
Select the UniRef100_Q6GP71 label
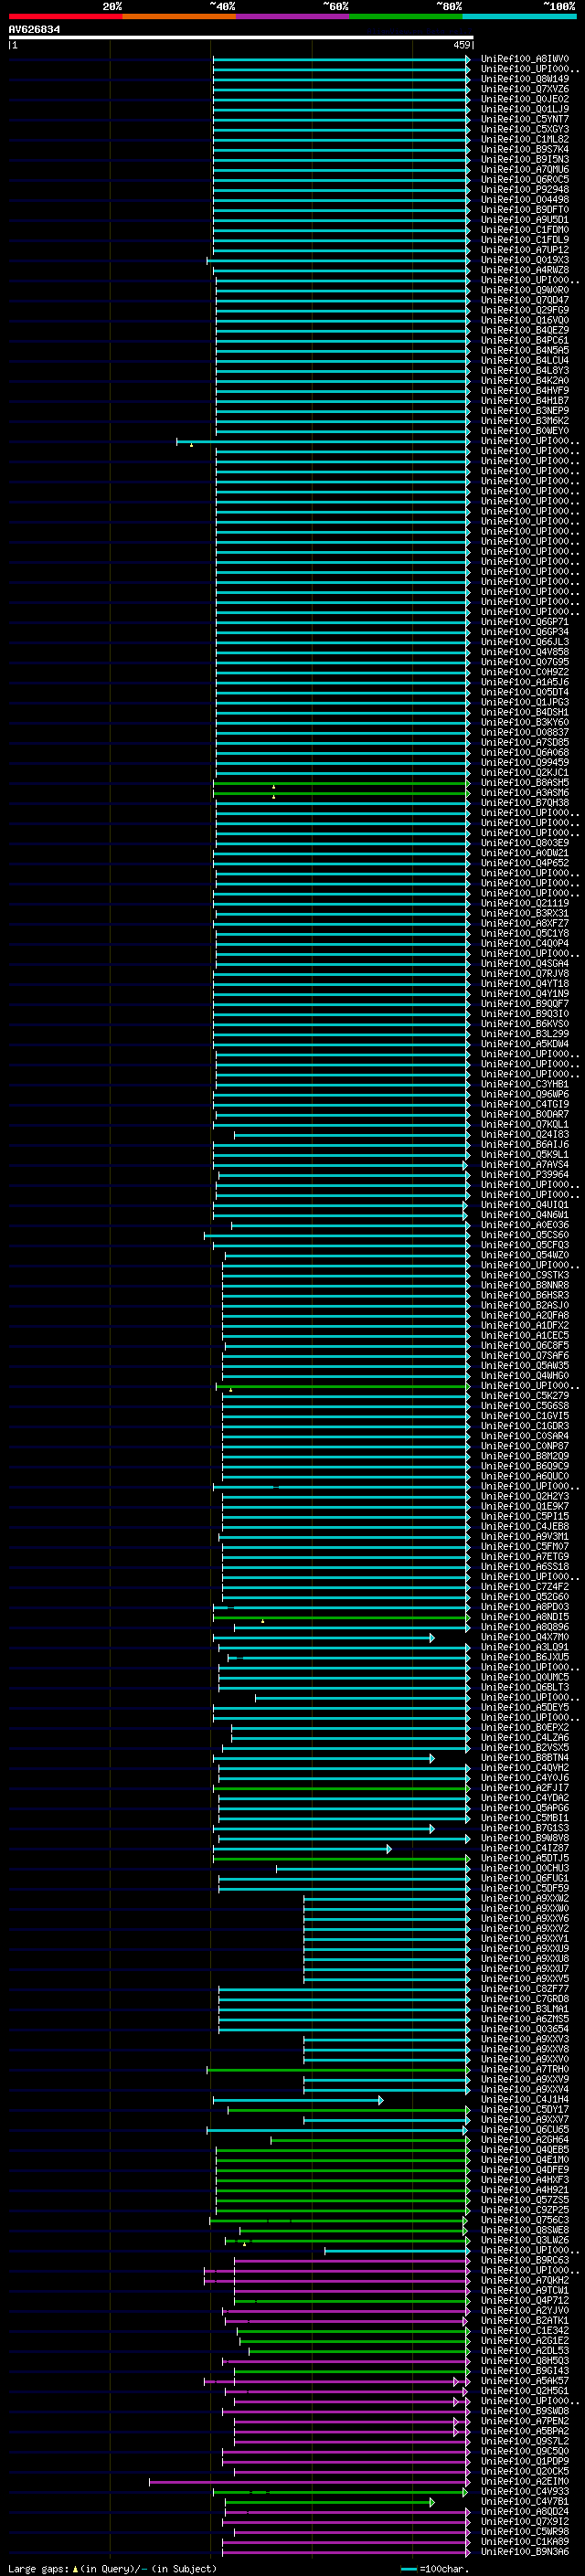point(525,622)
